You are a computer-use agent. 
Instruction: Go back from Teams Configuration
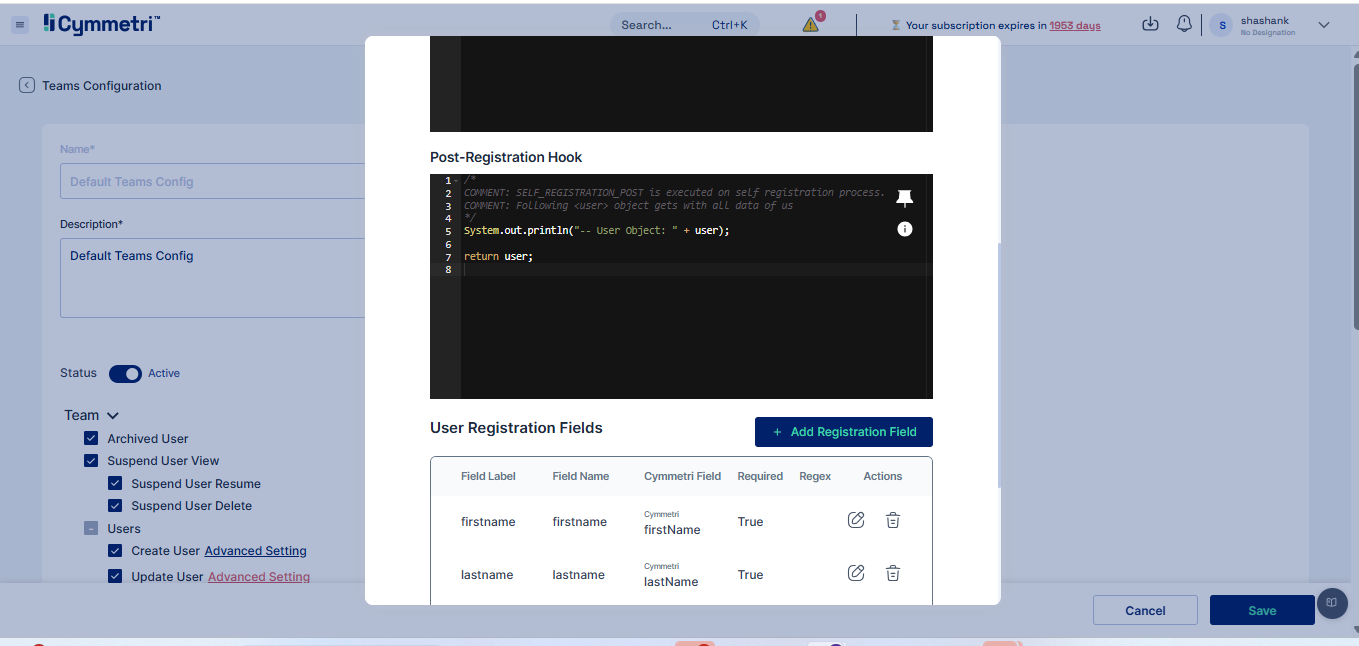27,86
